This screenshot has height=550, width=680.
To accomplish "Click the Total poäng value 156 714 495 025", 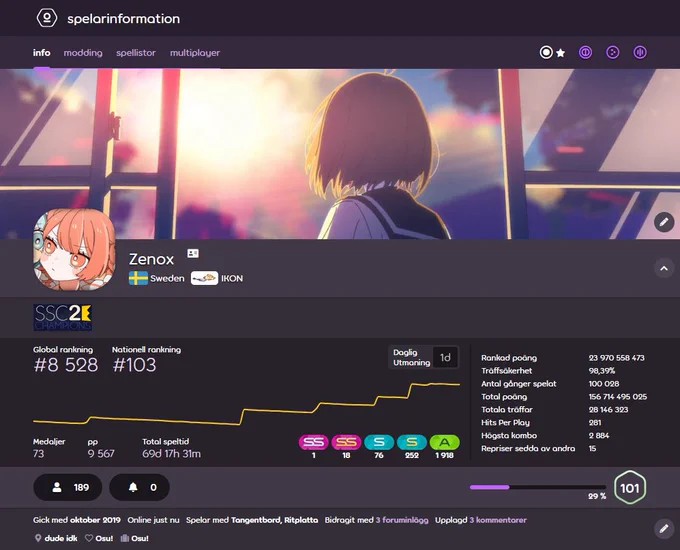I will click(x=618, y=397).
